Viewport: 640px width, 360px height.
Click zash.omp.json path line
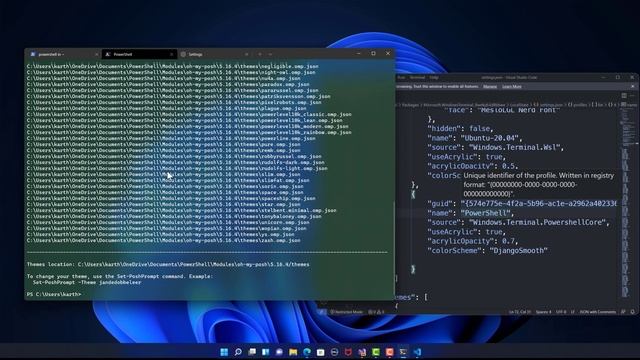(164, 240)
